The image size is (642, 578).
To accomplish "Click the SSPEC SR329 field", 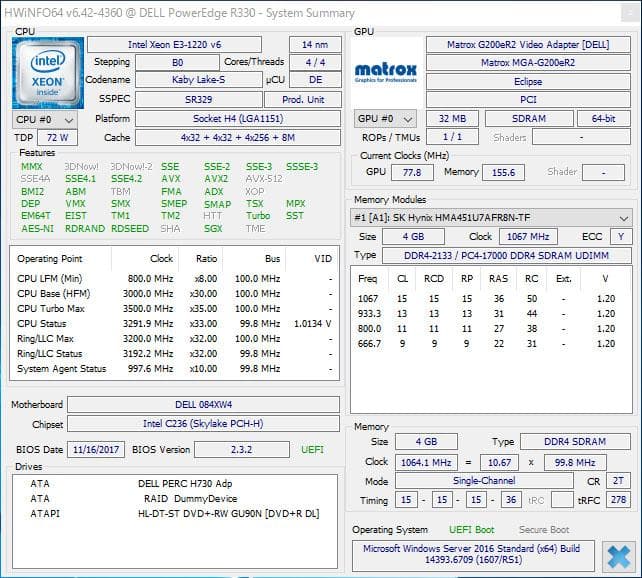I will (199, 99).
